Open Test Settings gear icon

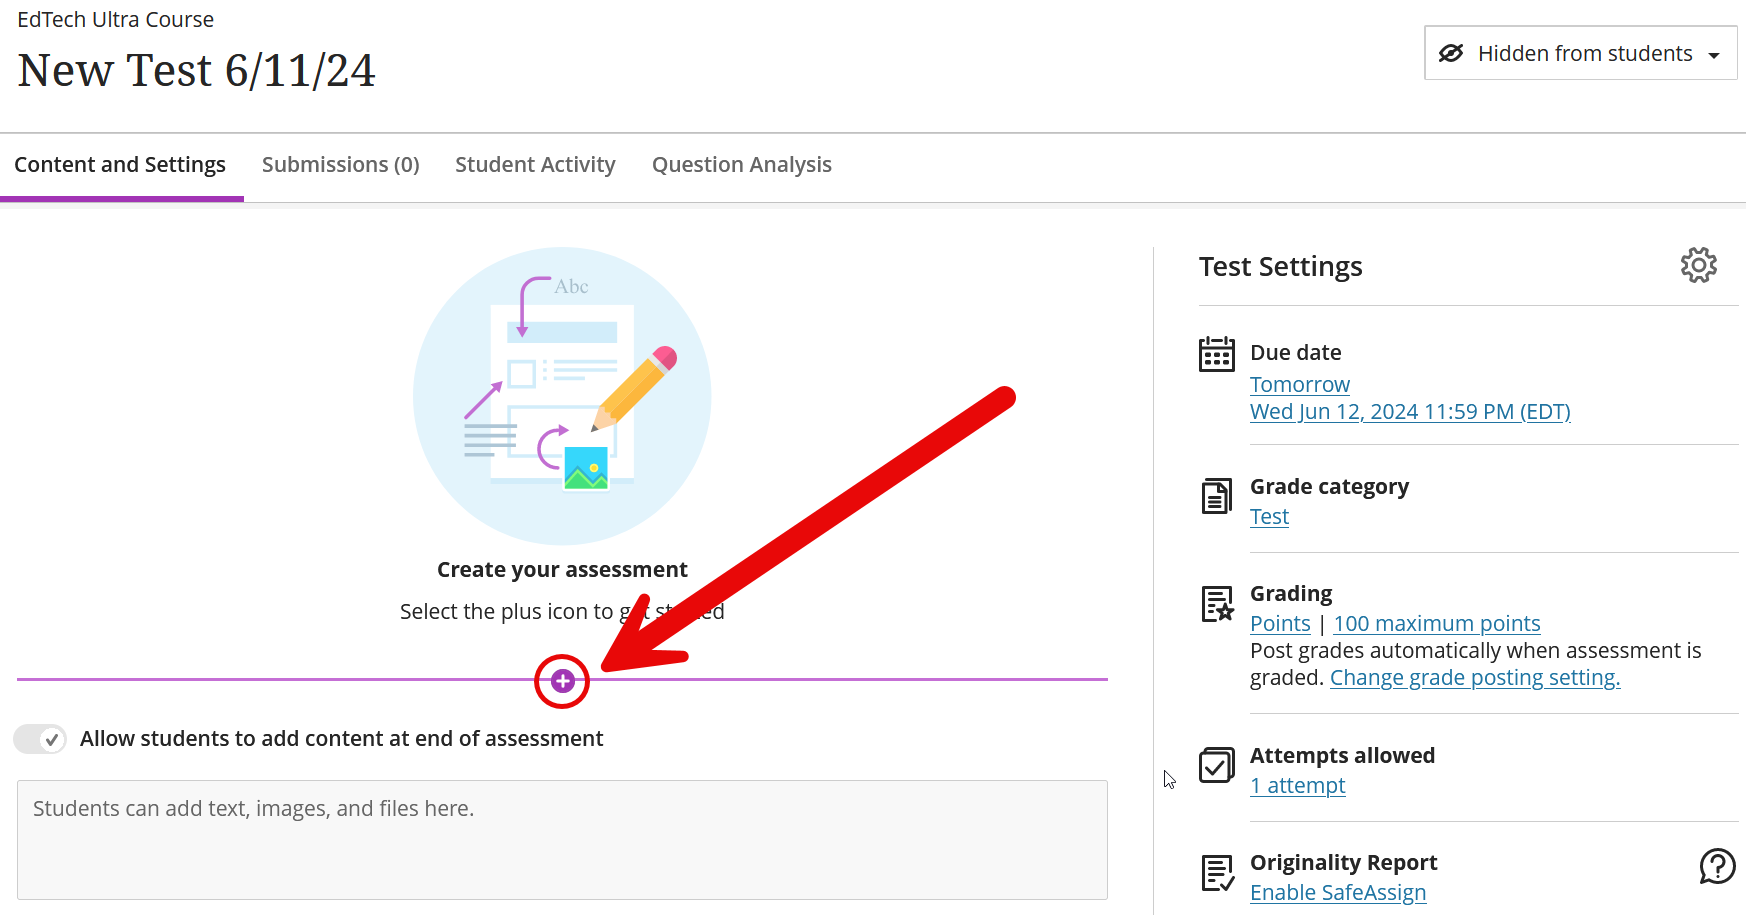[1698, 265]
